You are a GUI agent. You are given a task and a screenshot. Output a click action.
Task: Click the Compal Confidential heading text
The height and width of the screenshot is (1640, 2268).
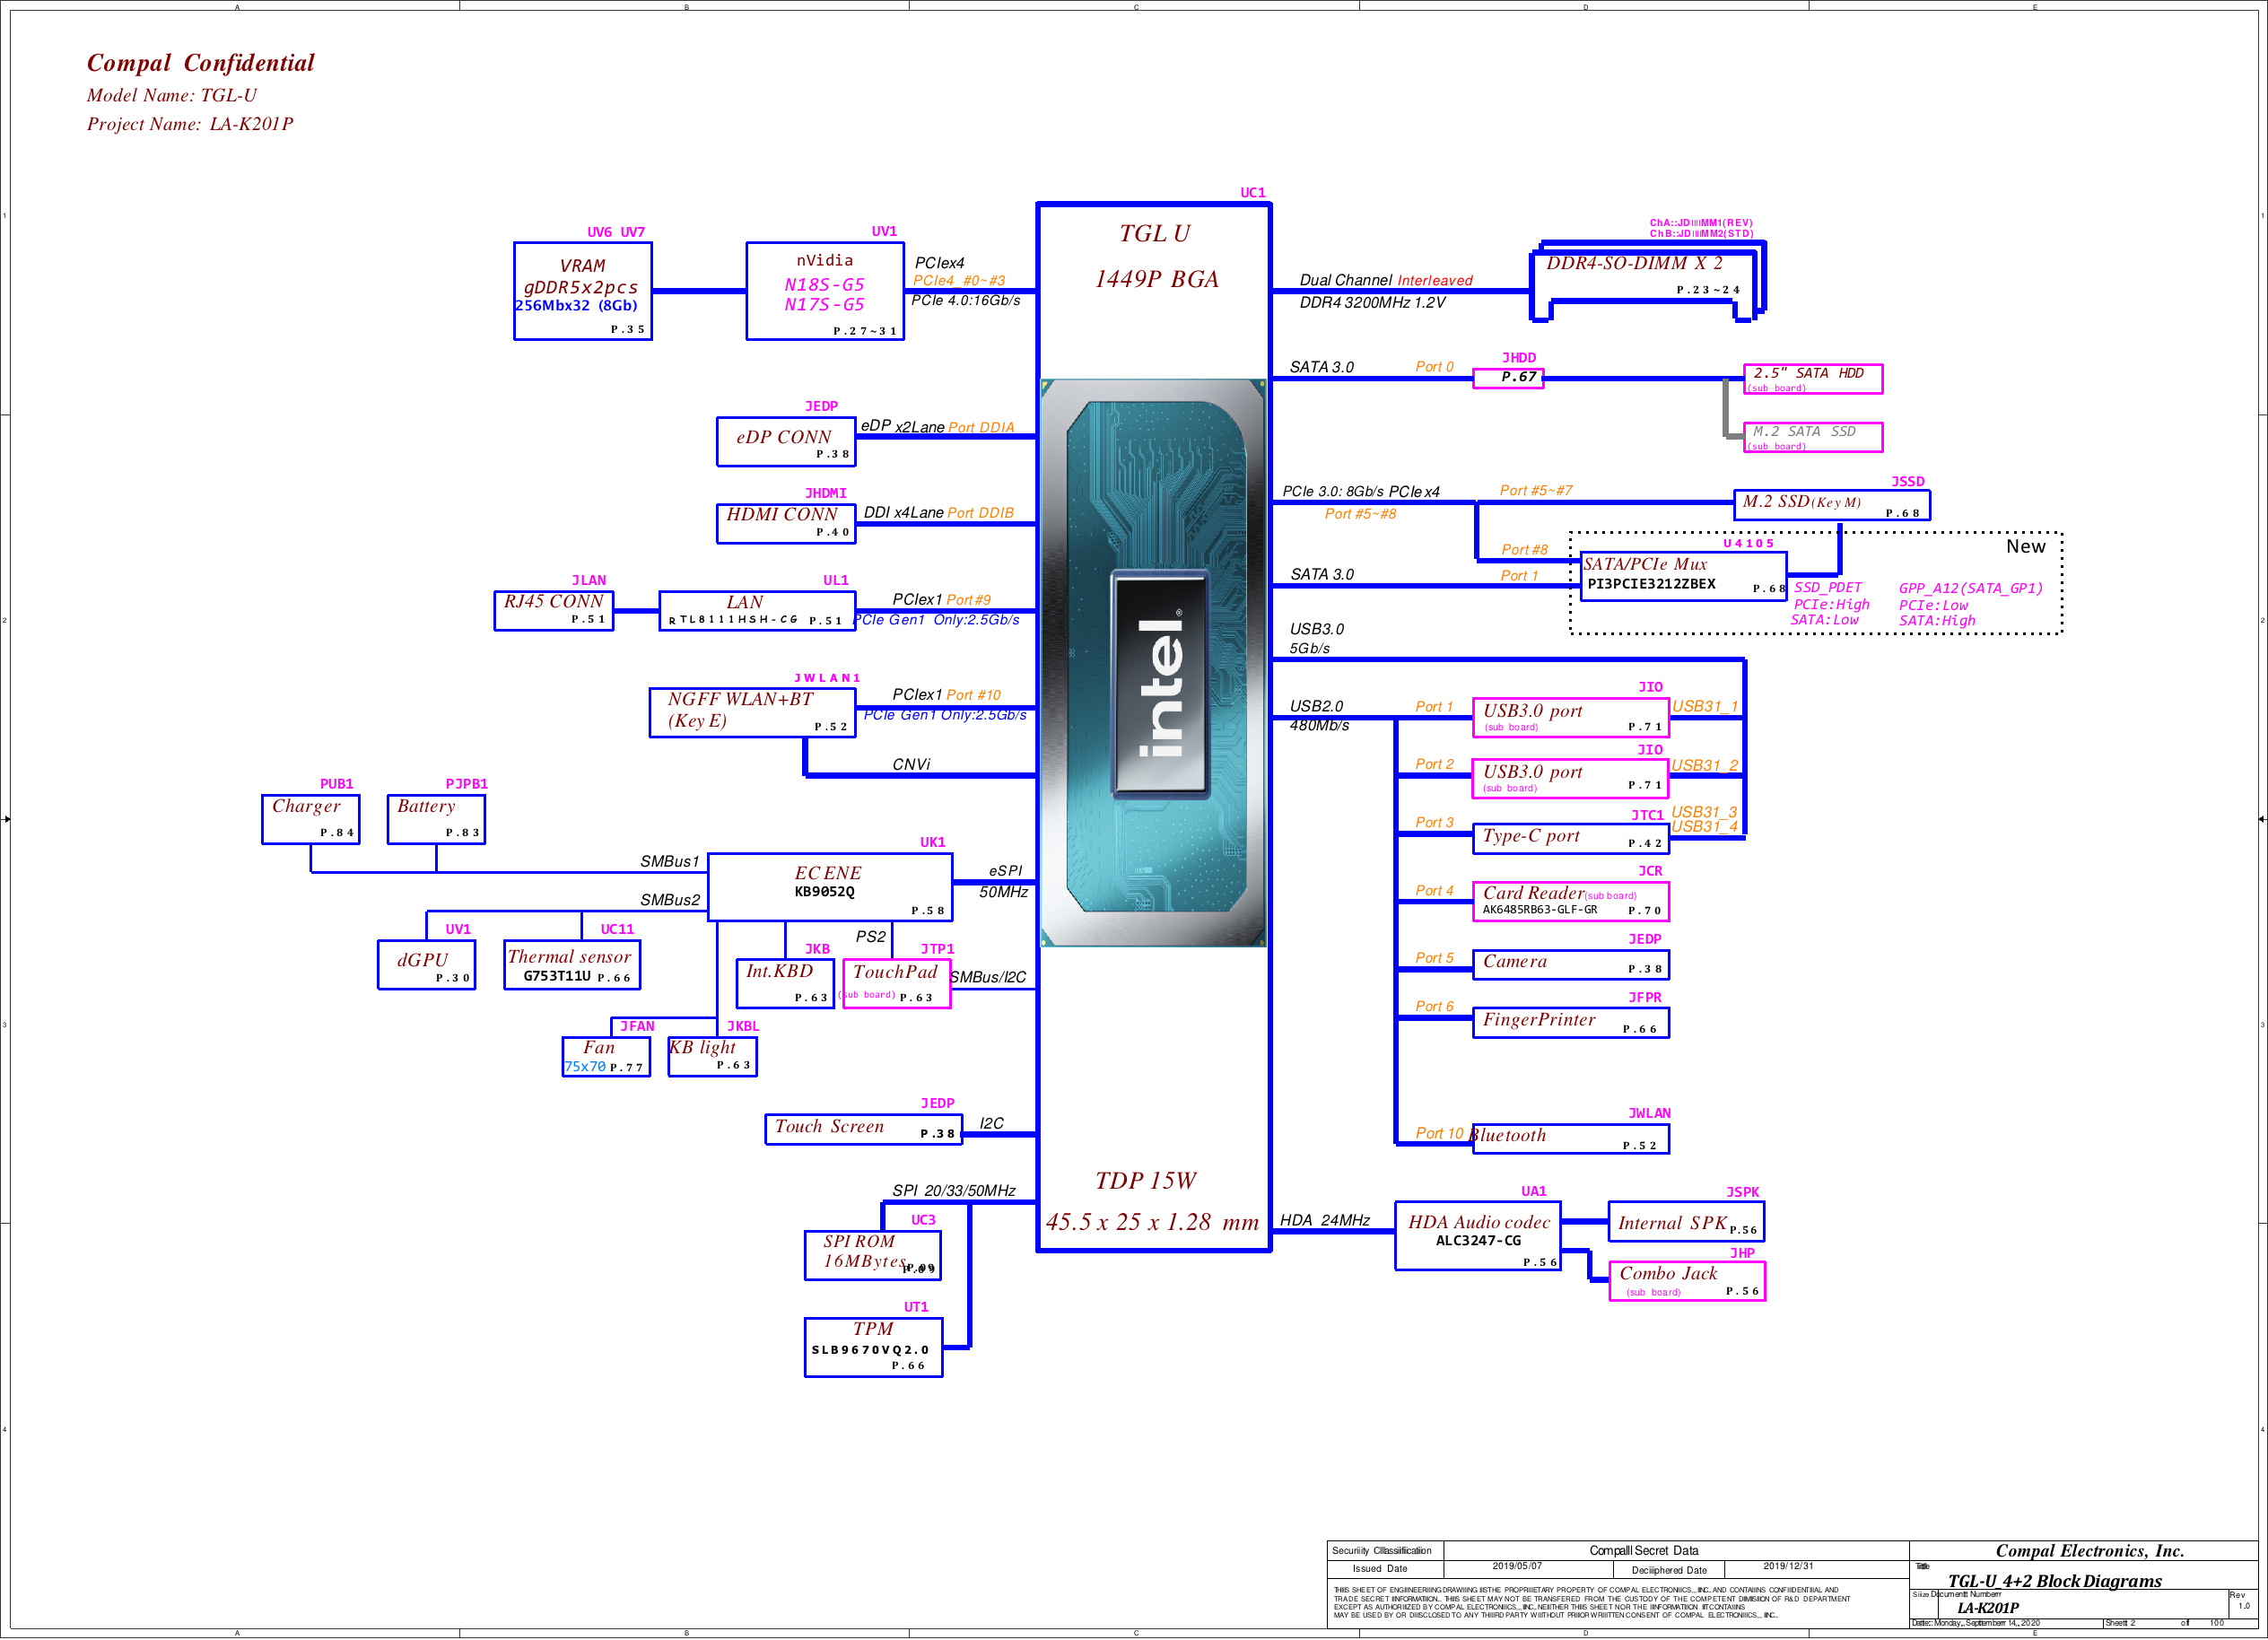pyautogui.click(x=200, y=63)
